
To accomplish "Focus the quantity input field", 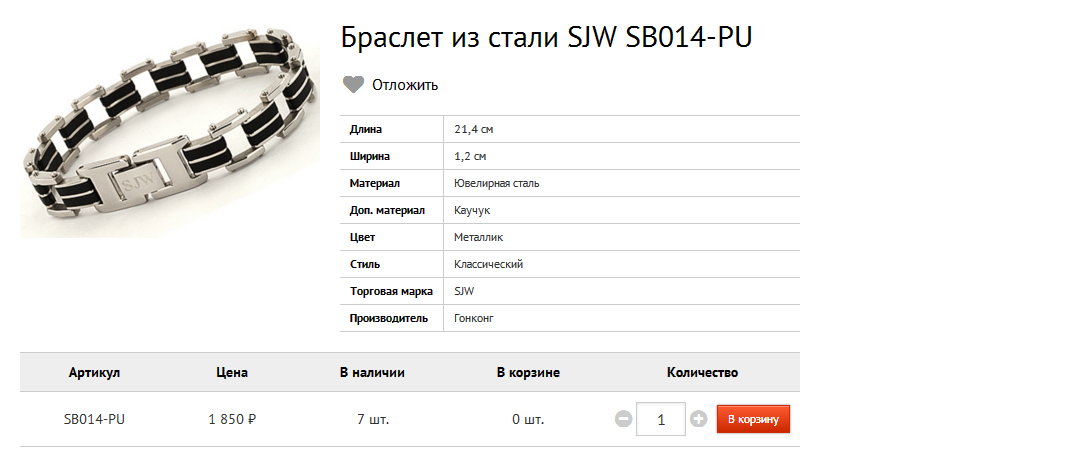I will [x=661, y=419].
